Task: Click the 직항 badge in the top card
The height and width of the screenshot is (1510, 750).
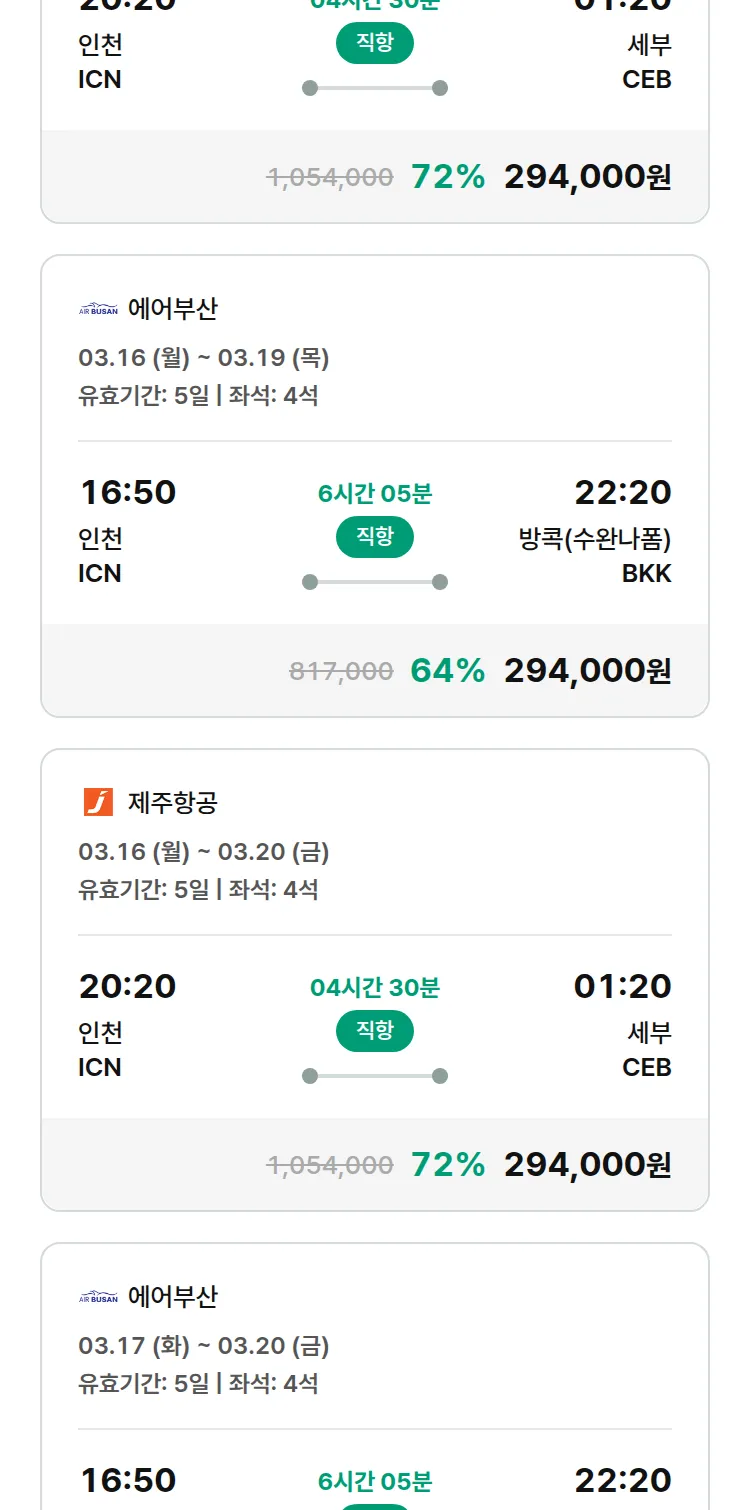Action: [374, 43]
